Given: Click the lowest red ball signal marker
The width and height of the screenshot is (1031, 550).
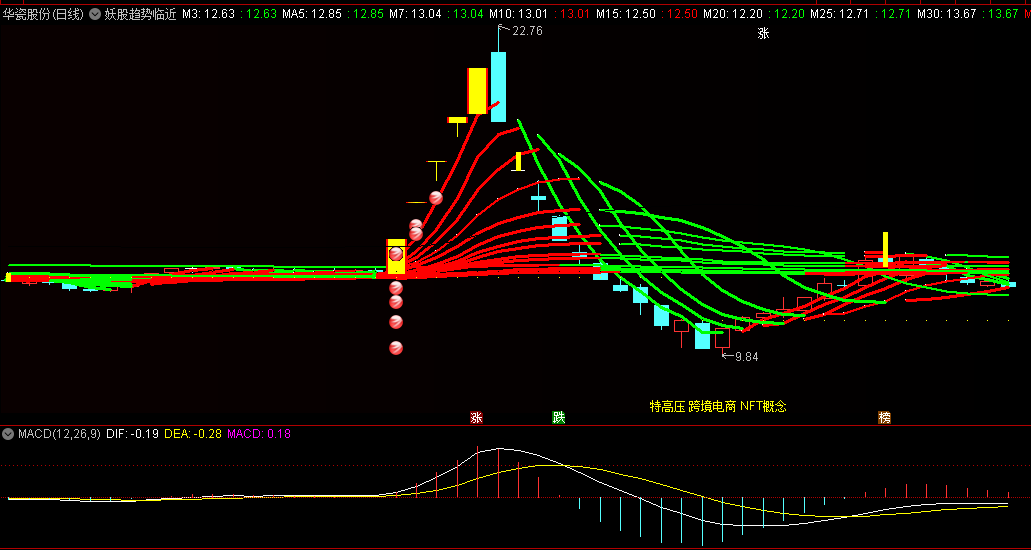Looking at the screenshot, I should click(x=396, y=348).
